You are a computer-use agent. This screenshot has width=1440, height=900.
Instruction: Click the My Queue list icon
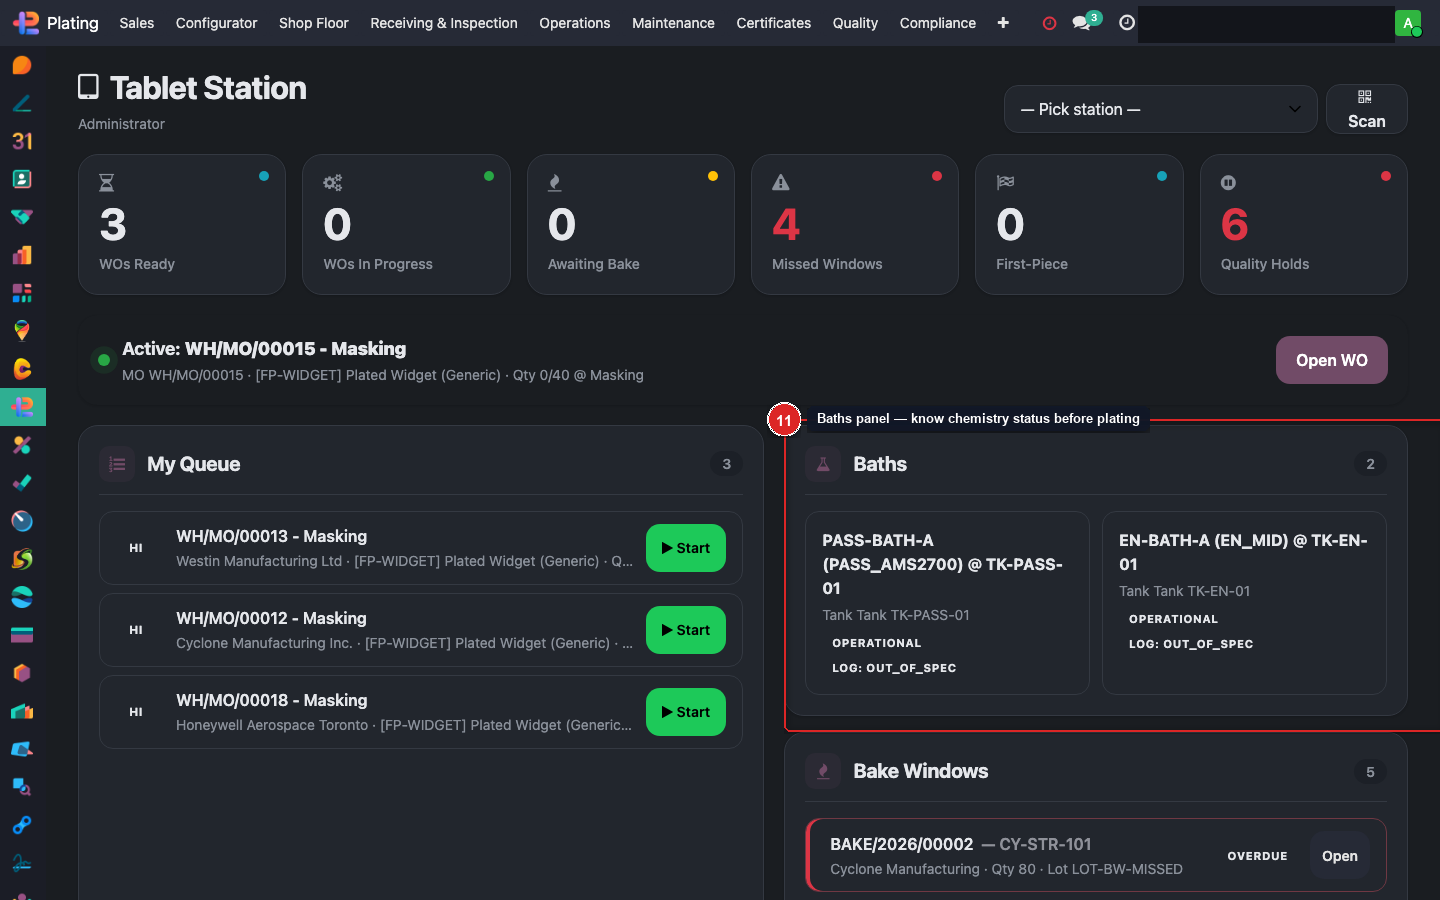click(117, 464)
